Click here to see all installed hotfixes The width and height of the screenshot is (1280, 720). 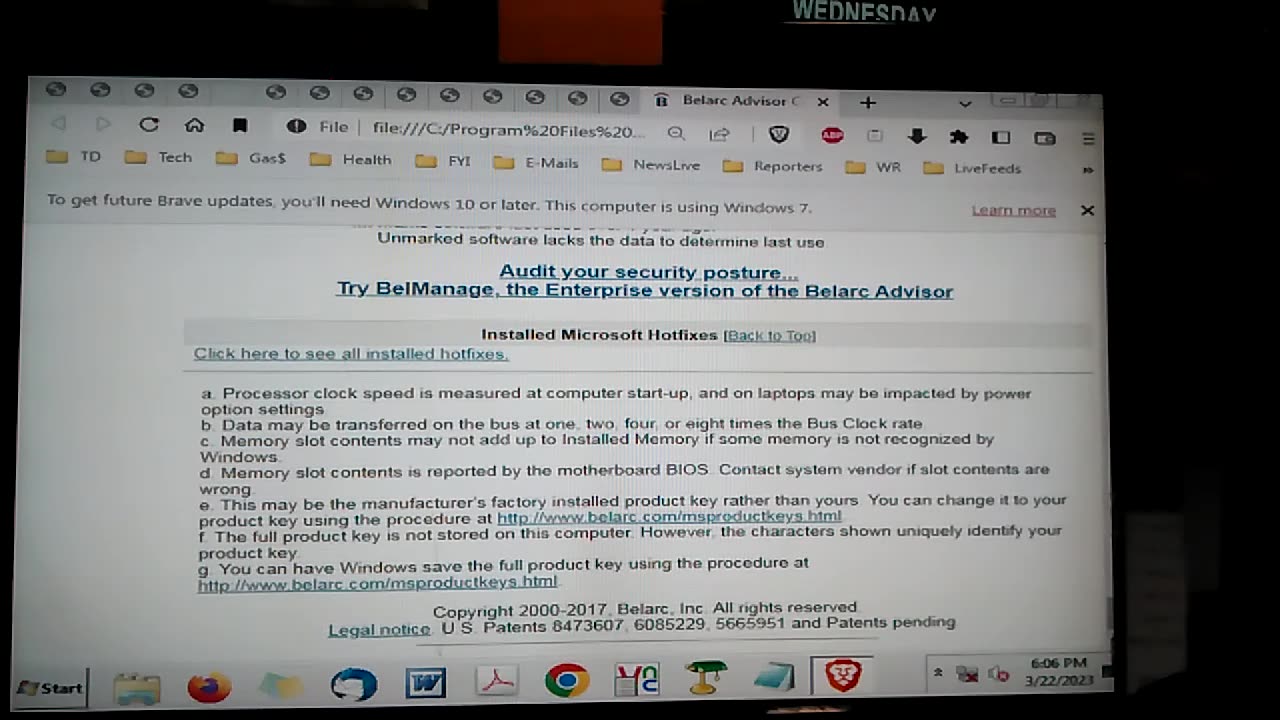coord(351,353)
